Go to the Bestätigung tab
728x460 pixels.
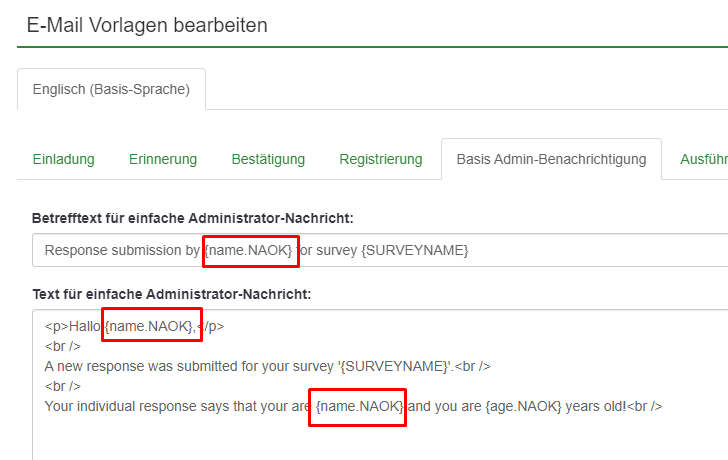268,159
